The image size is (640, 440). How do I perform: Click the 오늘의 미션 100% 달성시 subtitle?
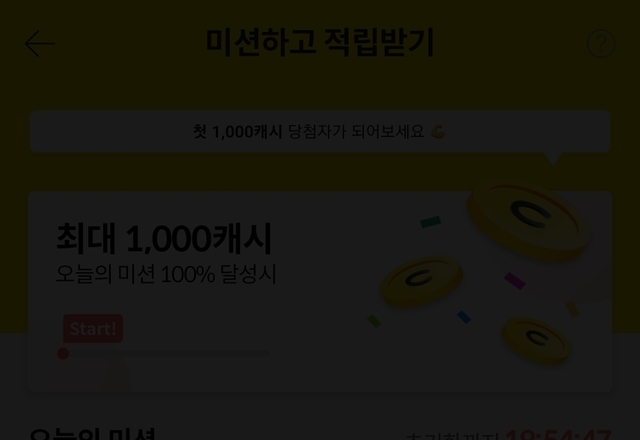166,274
